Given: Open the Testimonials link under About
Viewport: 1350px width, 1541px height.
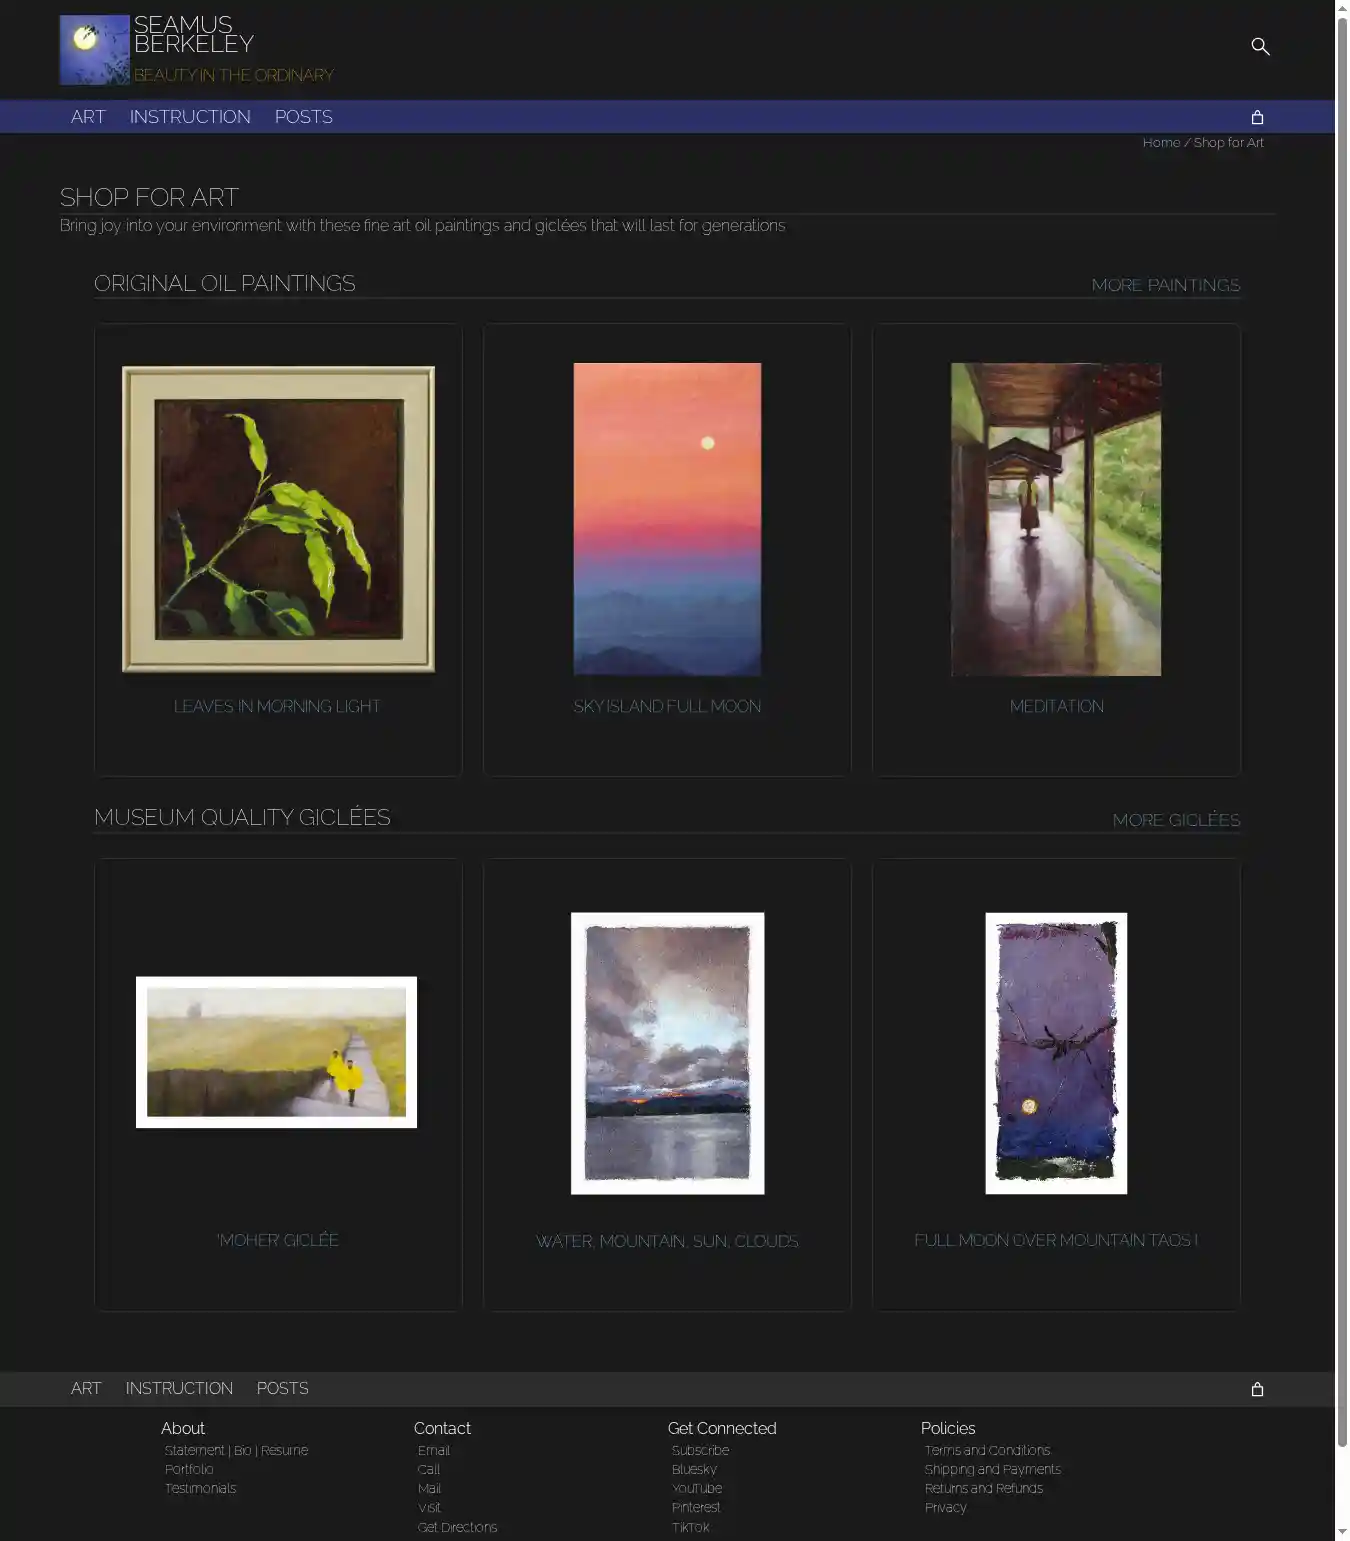Looking at the screenshot, I should (x=200, y=1488).
